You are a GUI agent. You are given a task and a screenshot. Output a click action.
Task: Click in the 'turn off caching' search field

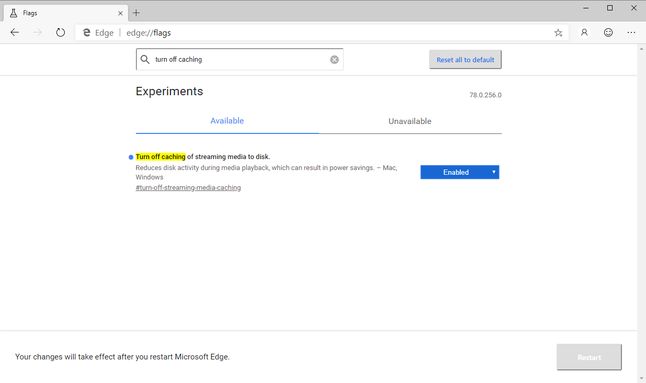pyautogui.click(x=239, y=59)
